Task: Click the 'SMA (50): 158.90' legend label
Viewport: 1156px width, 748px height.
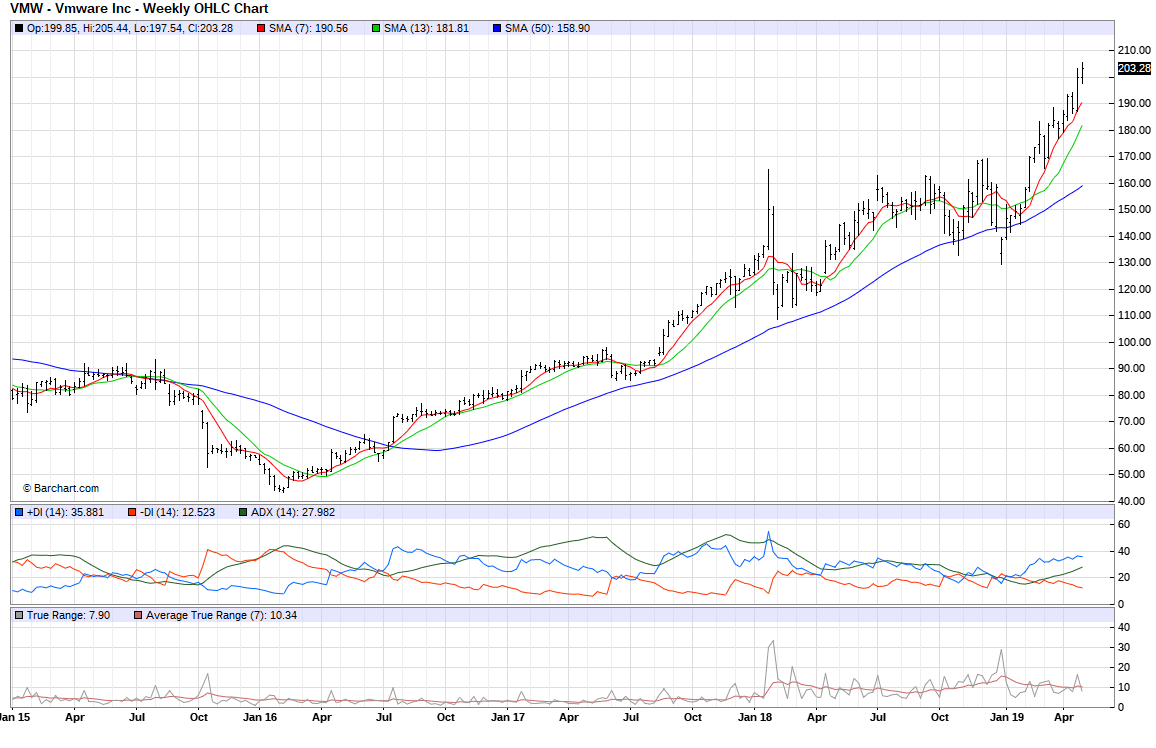Action: [547, 29]
